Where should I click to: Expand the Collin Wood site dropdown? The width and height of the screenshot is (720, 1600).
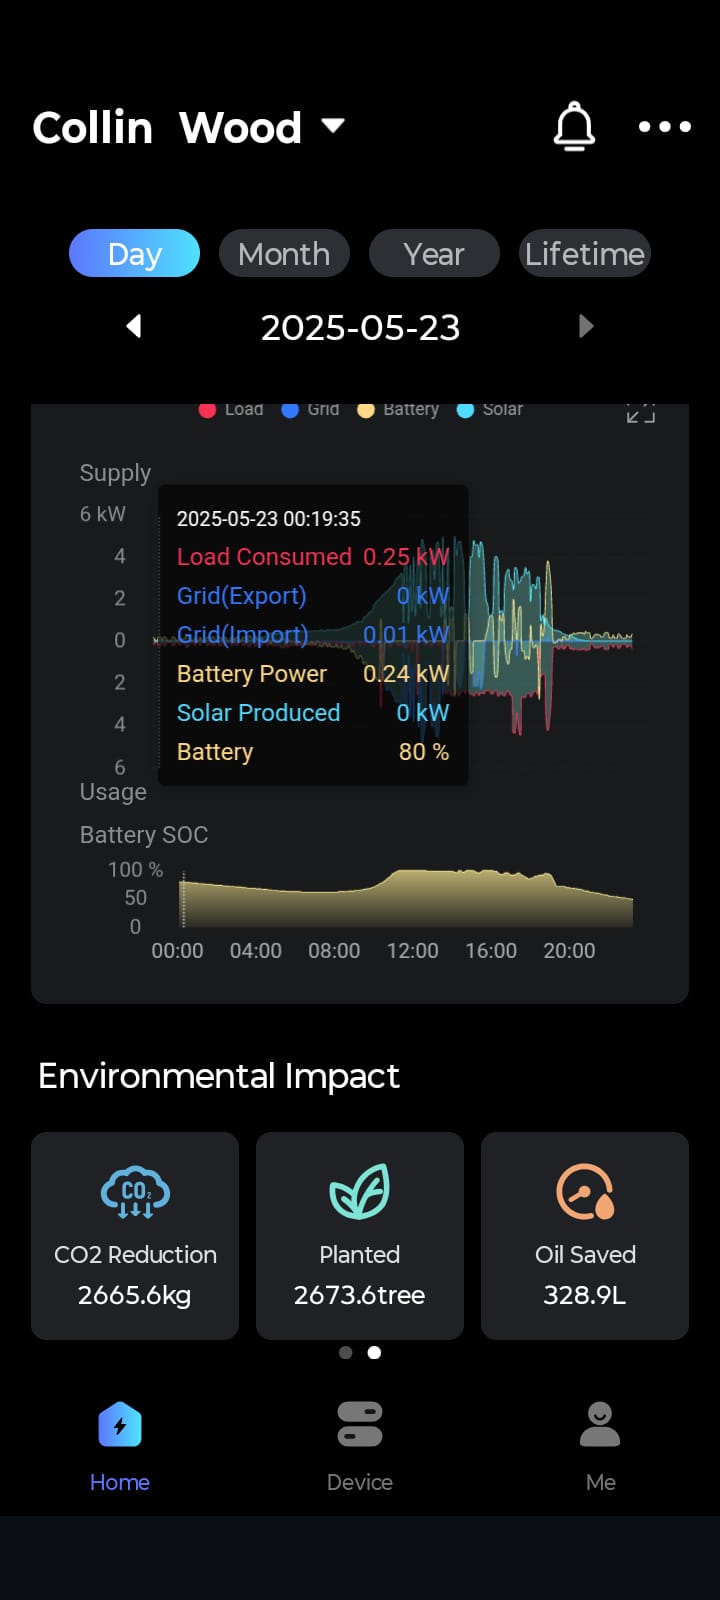point(332,126)
